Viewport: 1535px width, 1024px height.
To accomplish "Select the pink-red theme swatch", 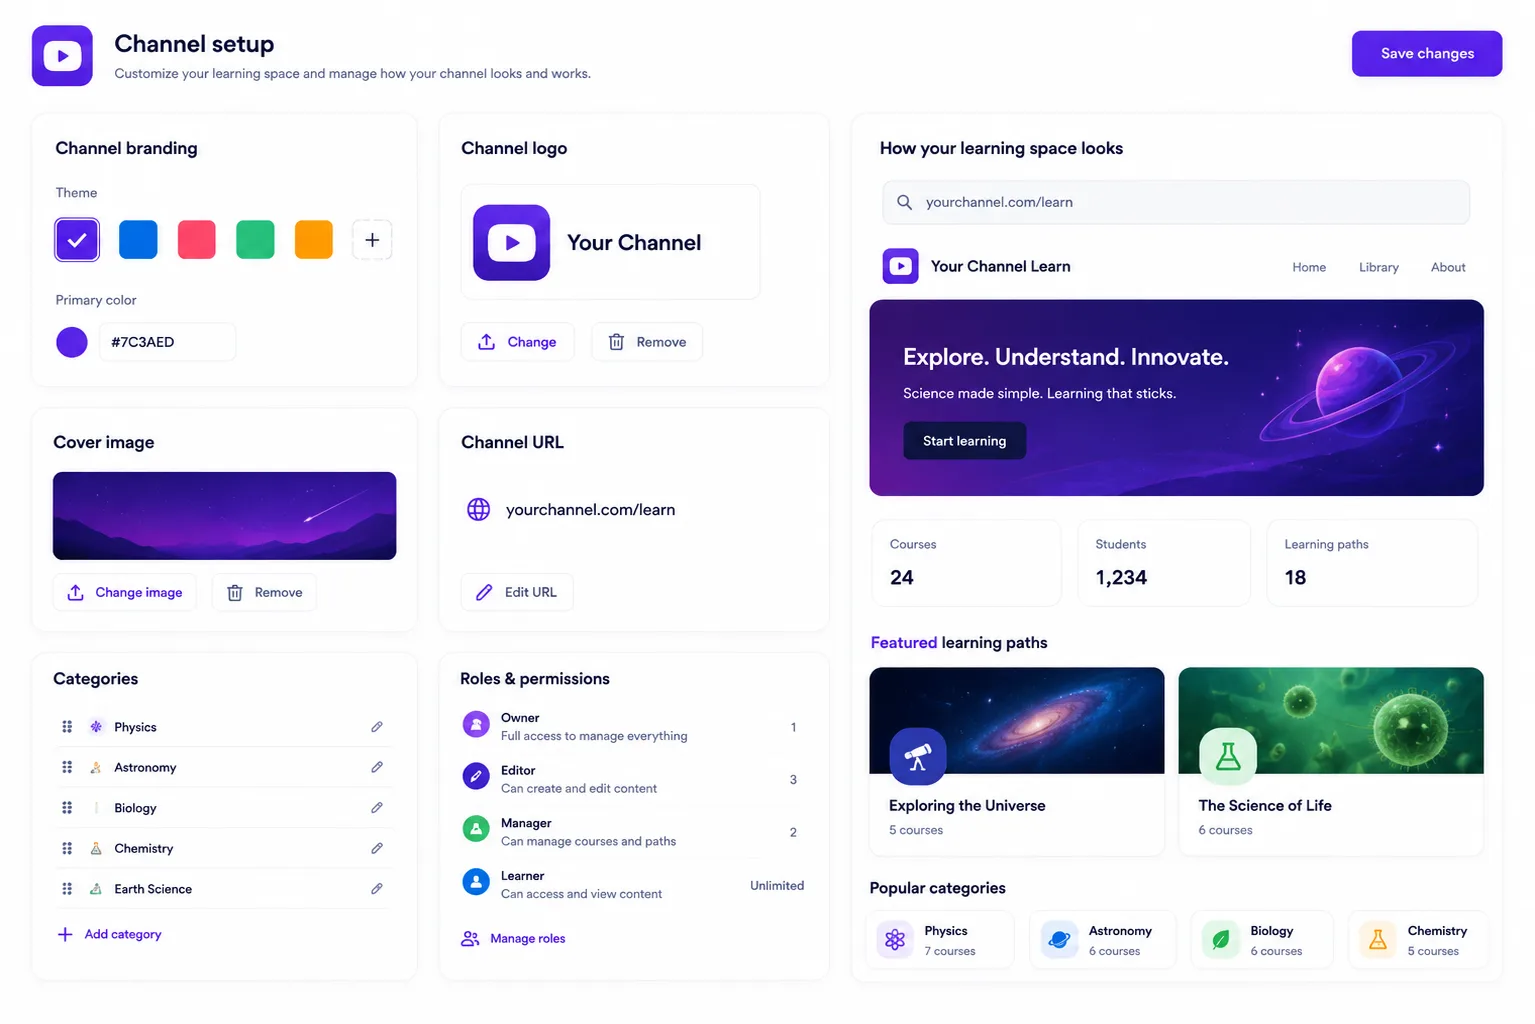I will click(197, 240).
